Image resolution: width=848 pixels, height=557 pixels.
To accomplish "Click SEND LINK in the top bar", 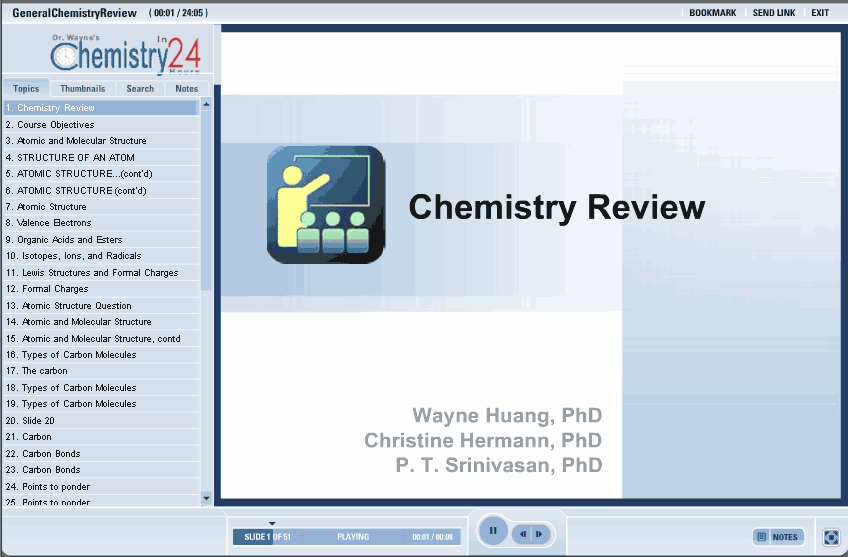I will pyautogui.click(x=773, y=13).
